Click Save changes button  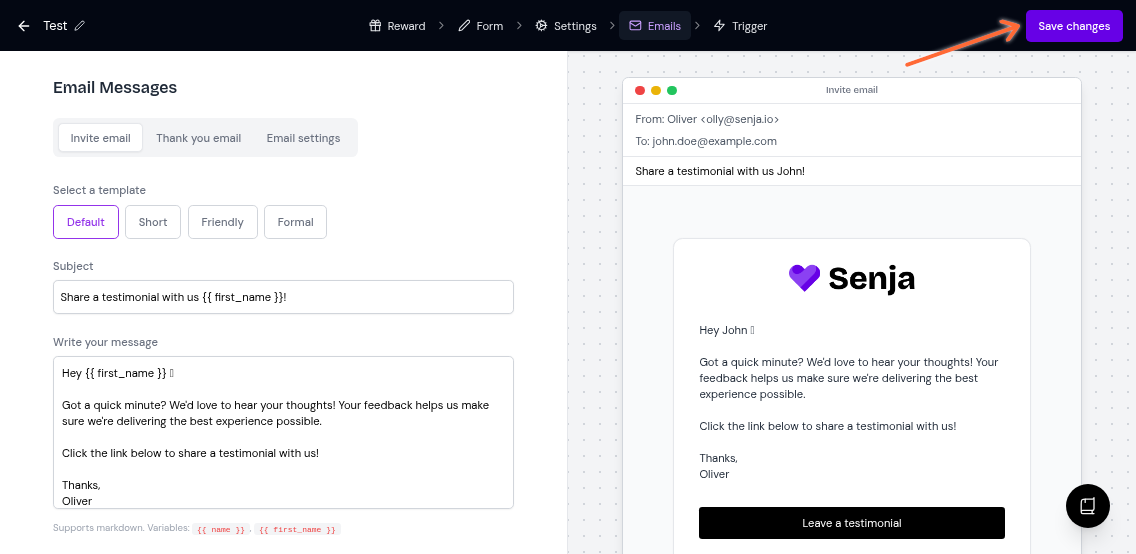(1074, 26)
